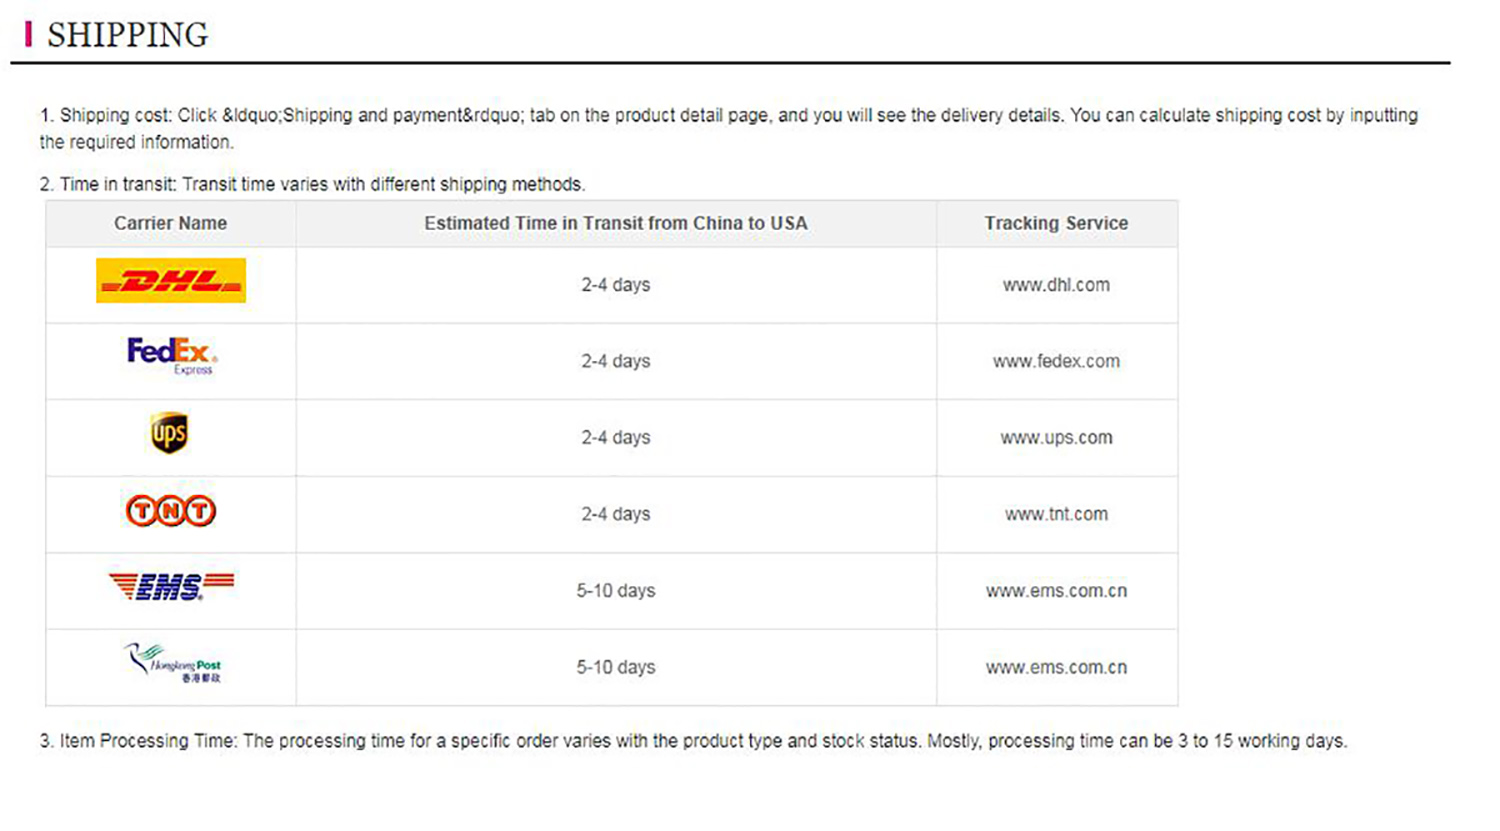Select the EMS carrier logo

pyautogui.click(x=171, y=586)
